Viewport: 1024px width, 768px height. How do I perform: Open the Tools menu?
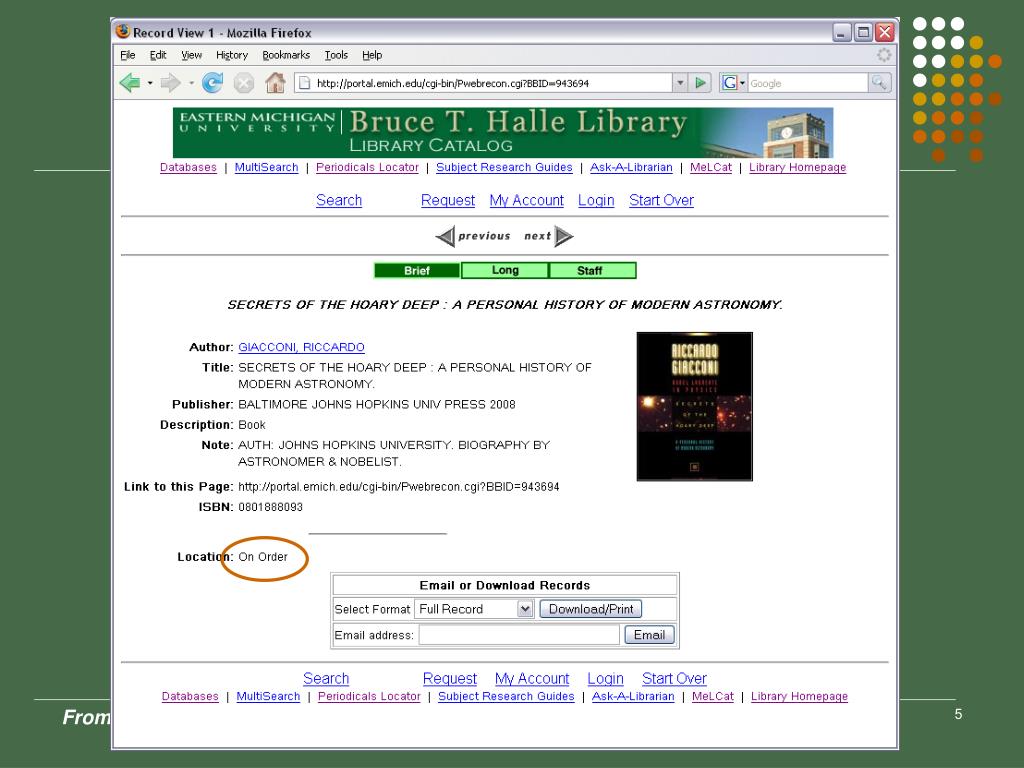[x=336, y=55]
